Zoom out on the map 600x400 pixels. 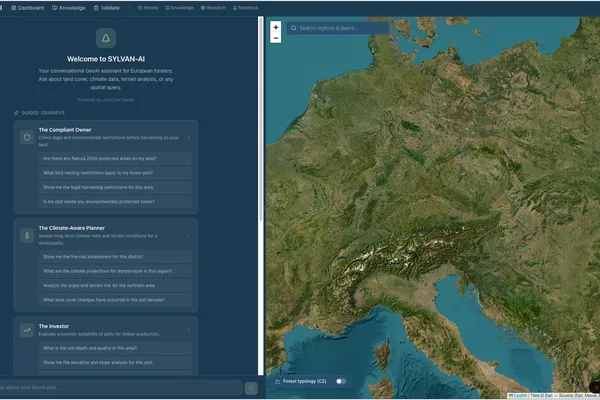point(276,38)
